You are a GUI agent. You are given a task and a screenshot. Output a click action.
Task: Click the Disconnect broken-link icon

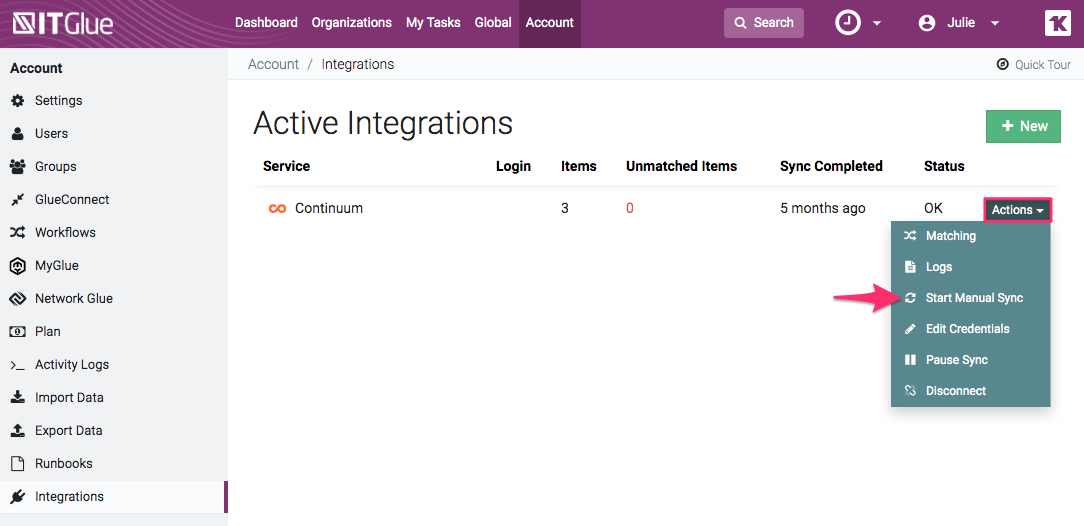(910, 391)
